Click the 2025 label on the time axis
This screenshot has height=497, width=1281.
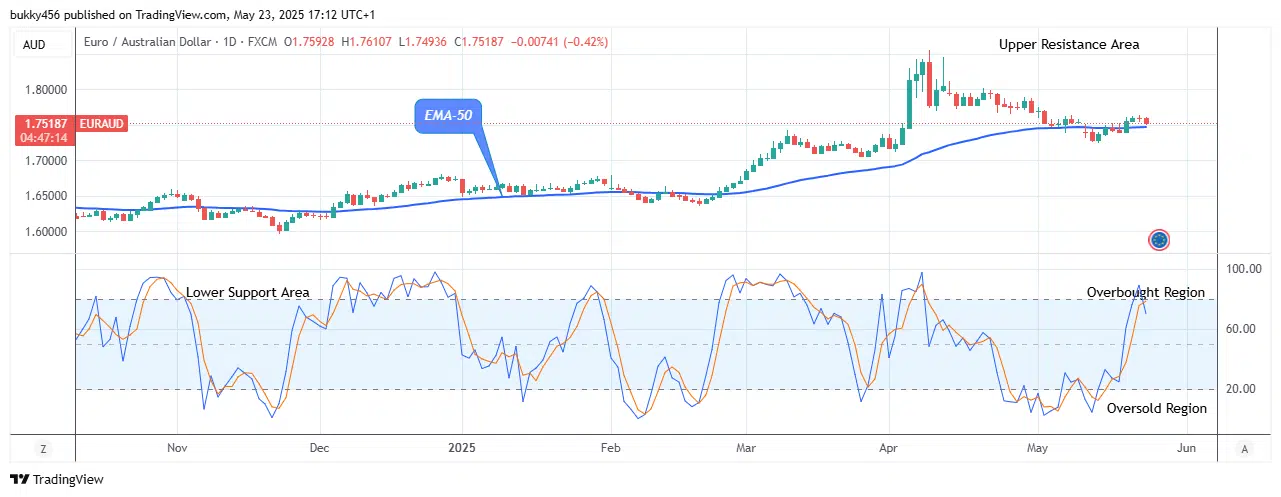click(x=461, y=448)
